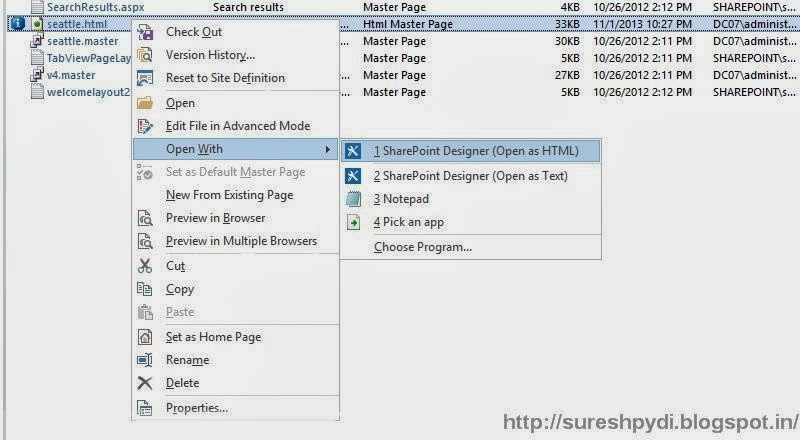Click the Set as Home Page icon
This screenshot has height=440, width=800.
coord(145,337)
